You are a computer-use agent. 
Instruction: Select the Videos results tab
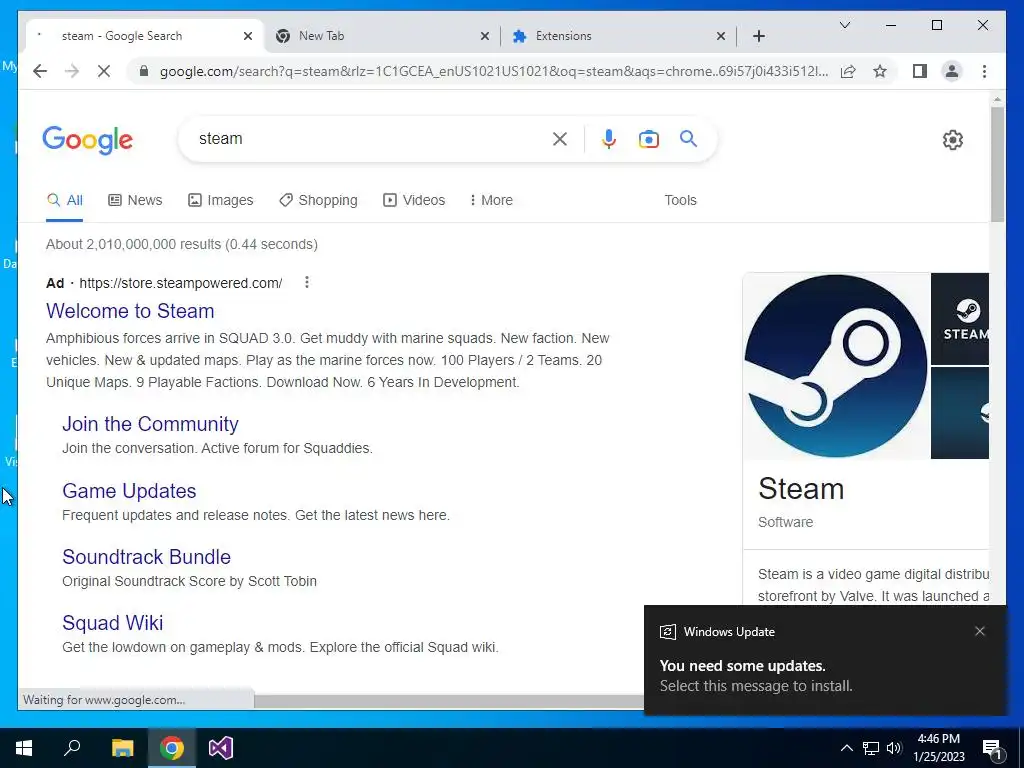[x=414, y=200]
